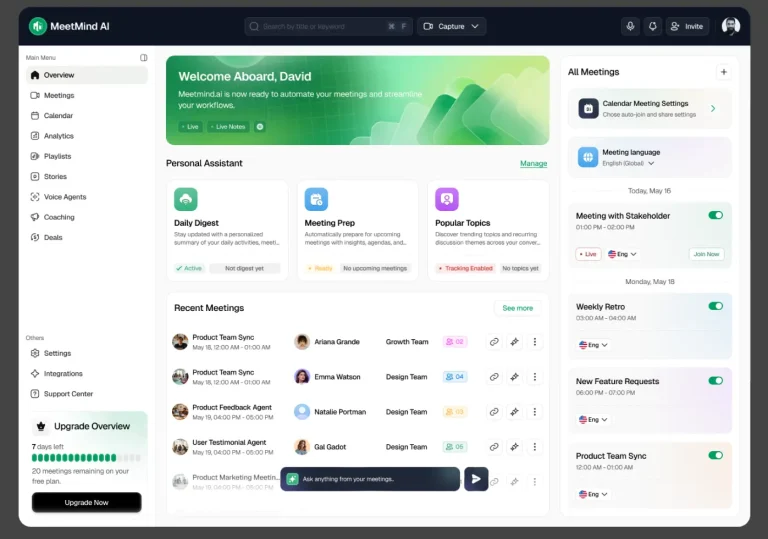This screenshot has width=768, height=539.
Task: Click Join Now on Meeting with Stakeholder
Action: 706,254
